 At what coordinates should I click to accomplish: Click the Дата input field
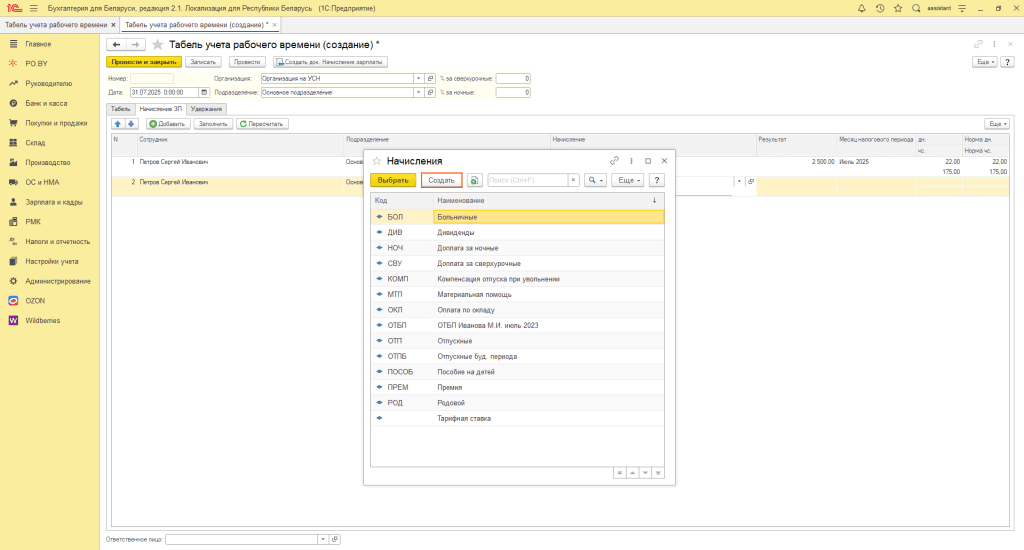click(164, 93)
